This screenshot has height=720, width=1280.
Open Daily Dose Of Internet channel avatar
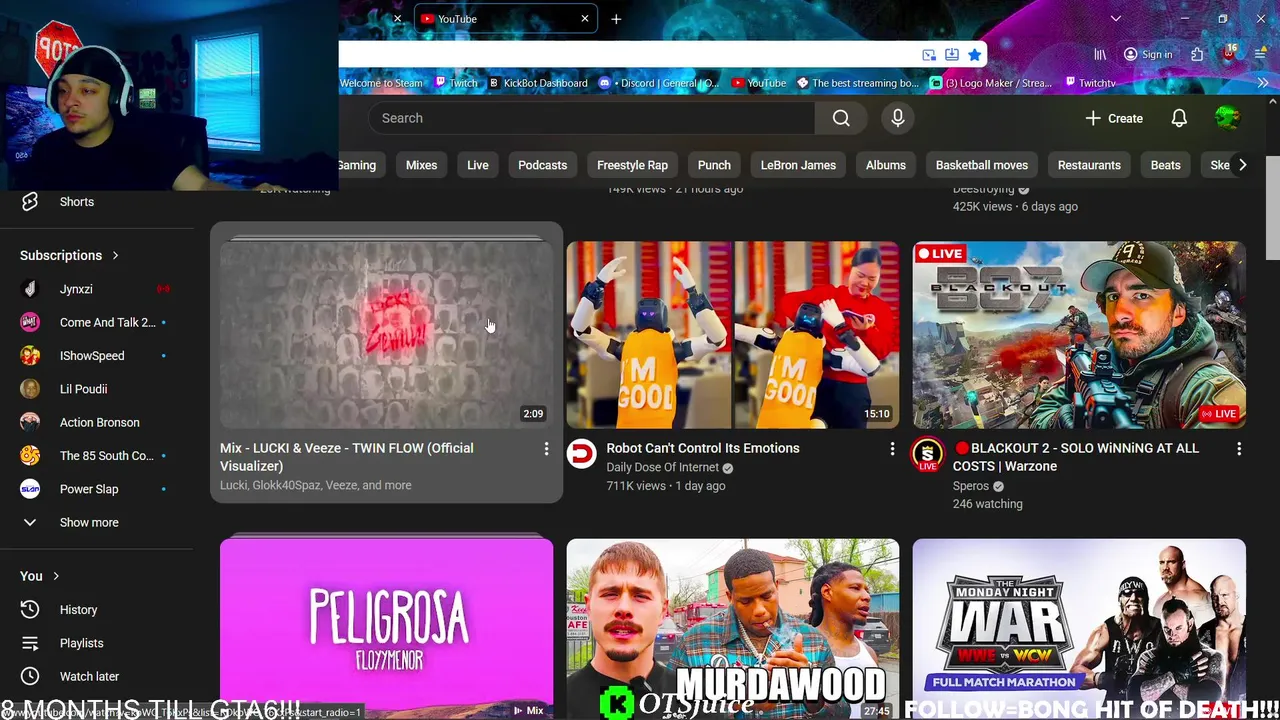(581, 454)
